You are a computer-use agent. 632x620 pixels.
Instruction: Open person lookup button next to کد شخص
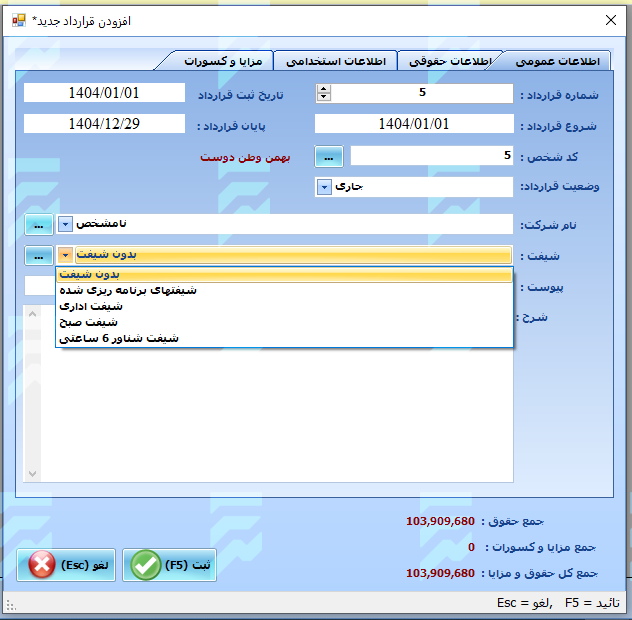[x=330, y=156]
